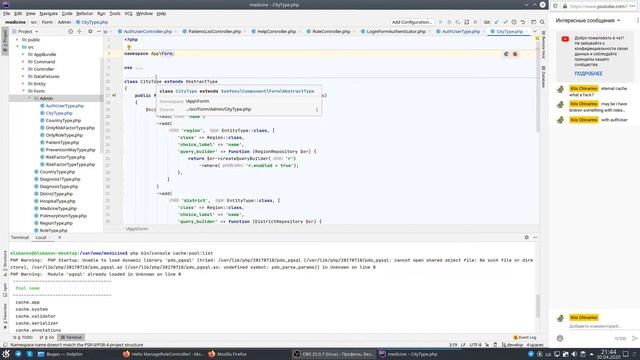Click expand-all icon in Project panel header
640x360 pixels.
coord(80,31)
